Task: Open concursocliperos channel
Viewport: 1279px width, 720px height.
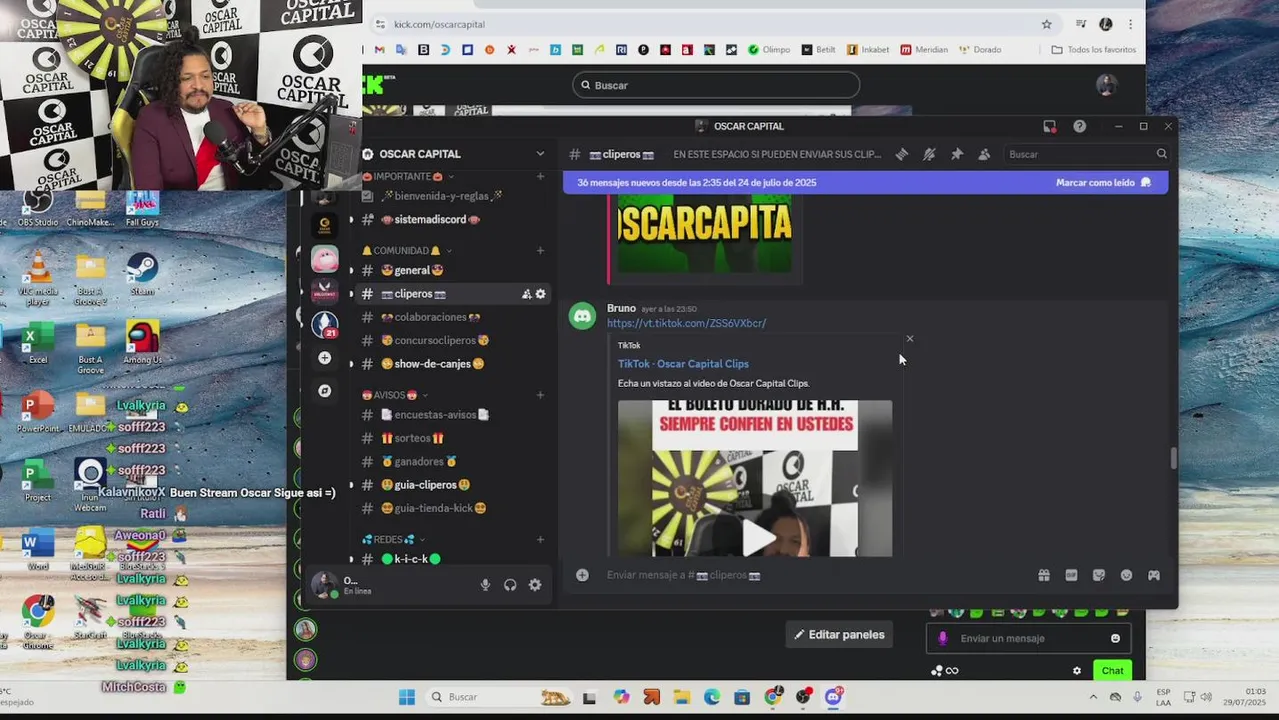Action: coord(453,340)
